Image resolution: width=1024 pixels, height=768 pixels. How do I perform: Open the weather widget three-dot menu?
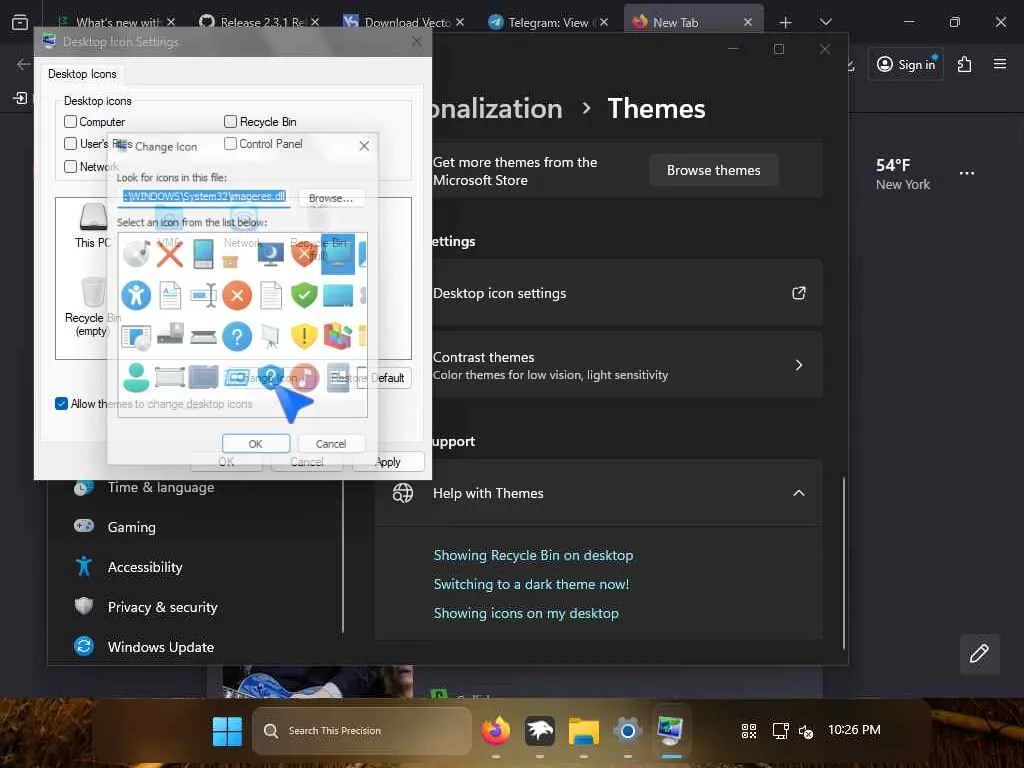click(x=967, y=174)
